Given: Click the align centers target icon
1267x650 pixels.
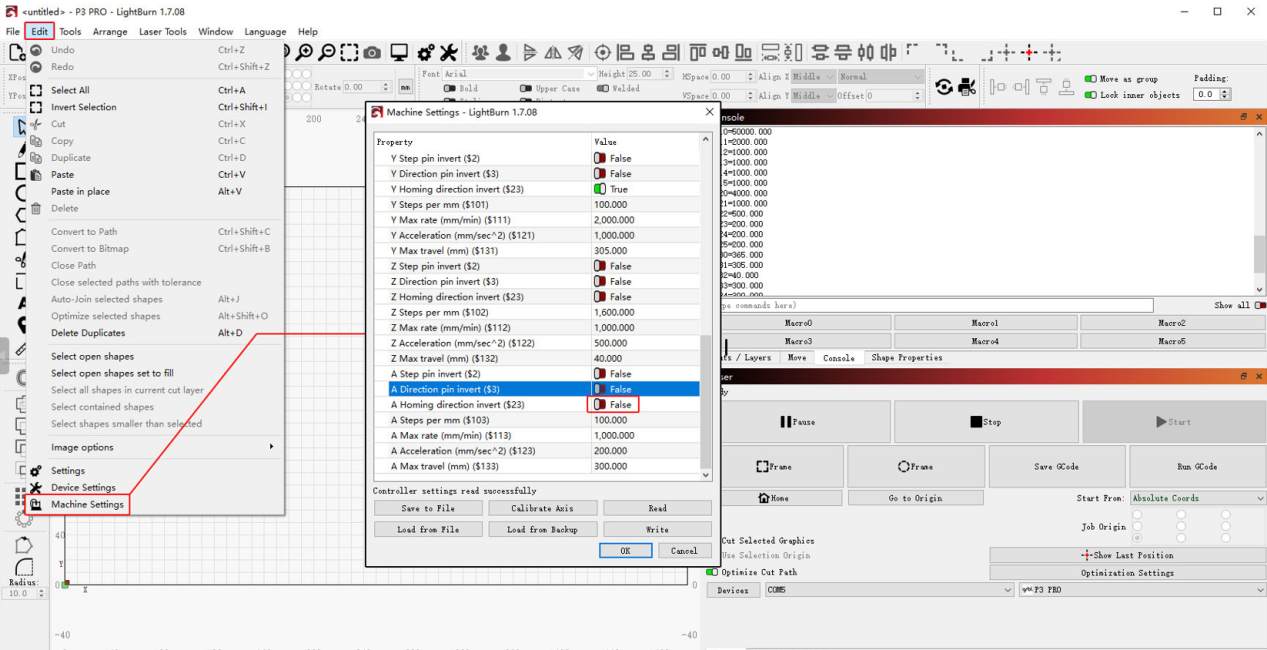Looking at the screenshot, I should [x=603, y=52].
